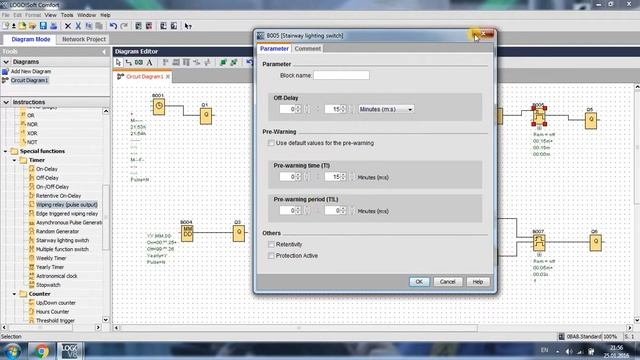Viewport: 640px width, 360px height.
Task: Click the Save floppy disk toolbar icon
Action: tap(43, 26)
